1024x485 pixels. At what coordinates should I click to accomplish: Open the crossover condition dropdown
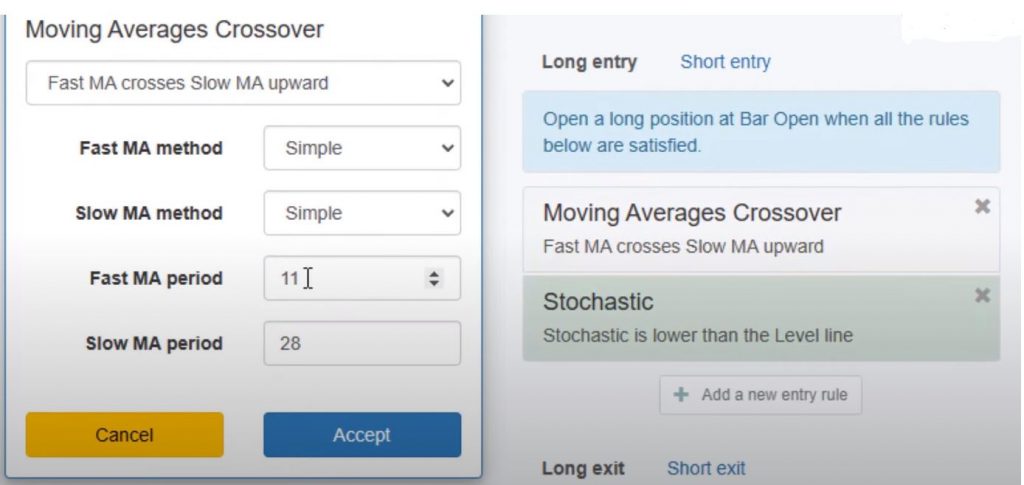coord(242,83)
